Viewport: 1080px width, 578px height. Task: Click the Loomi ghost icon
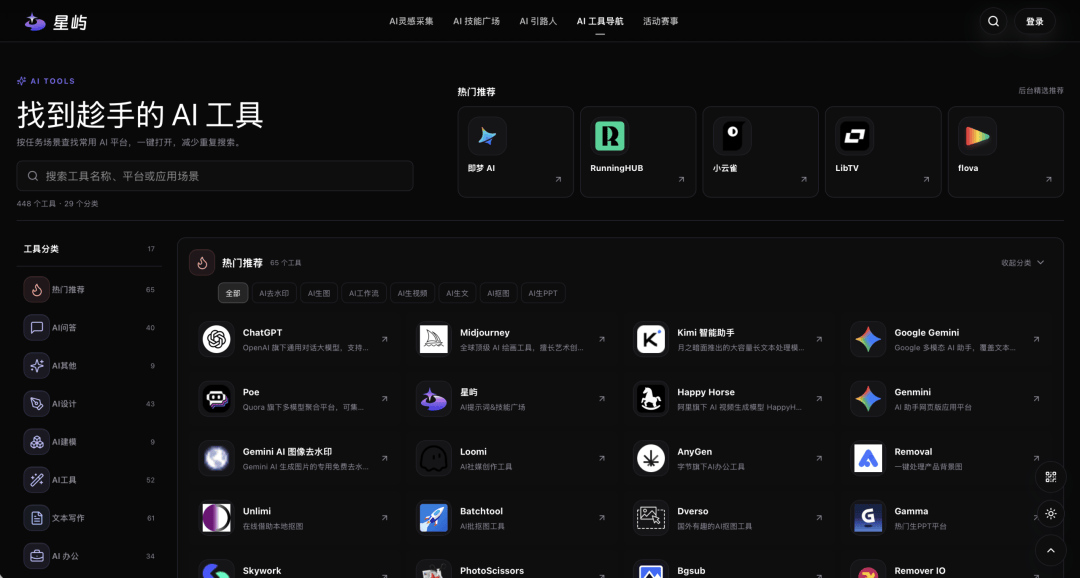433,458
